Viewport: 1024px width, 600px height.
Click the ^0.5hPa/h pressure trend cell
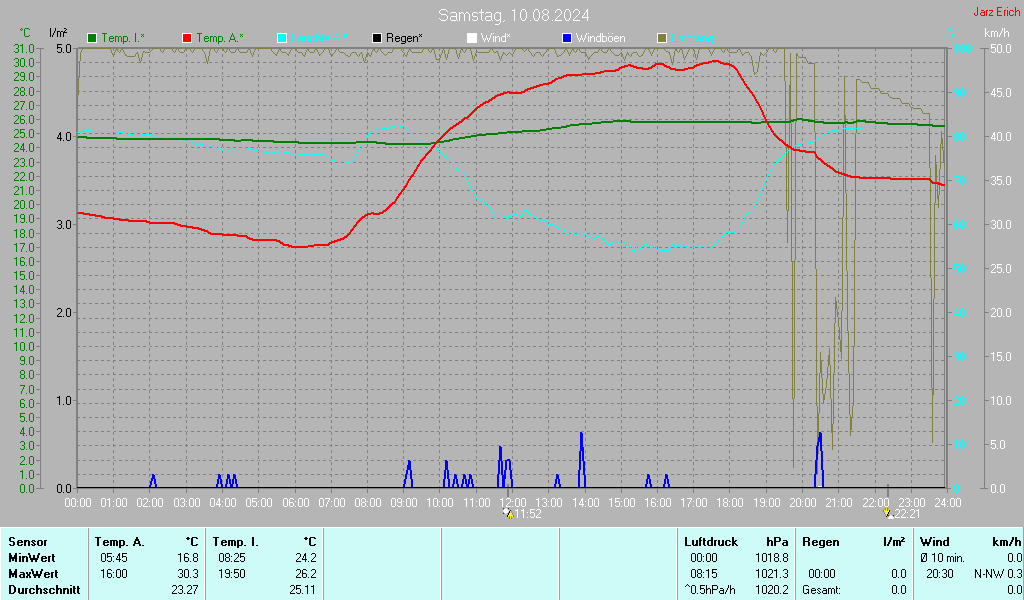(x=710, y=590)
